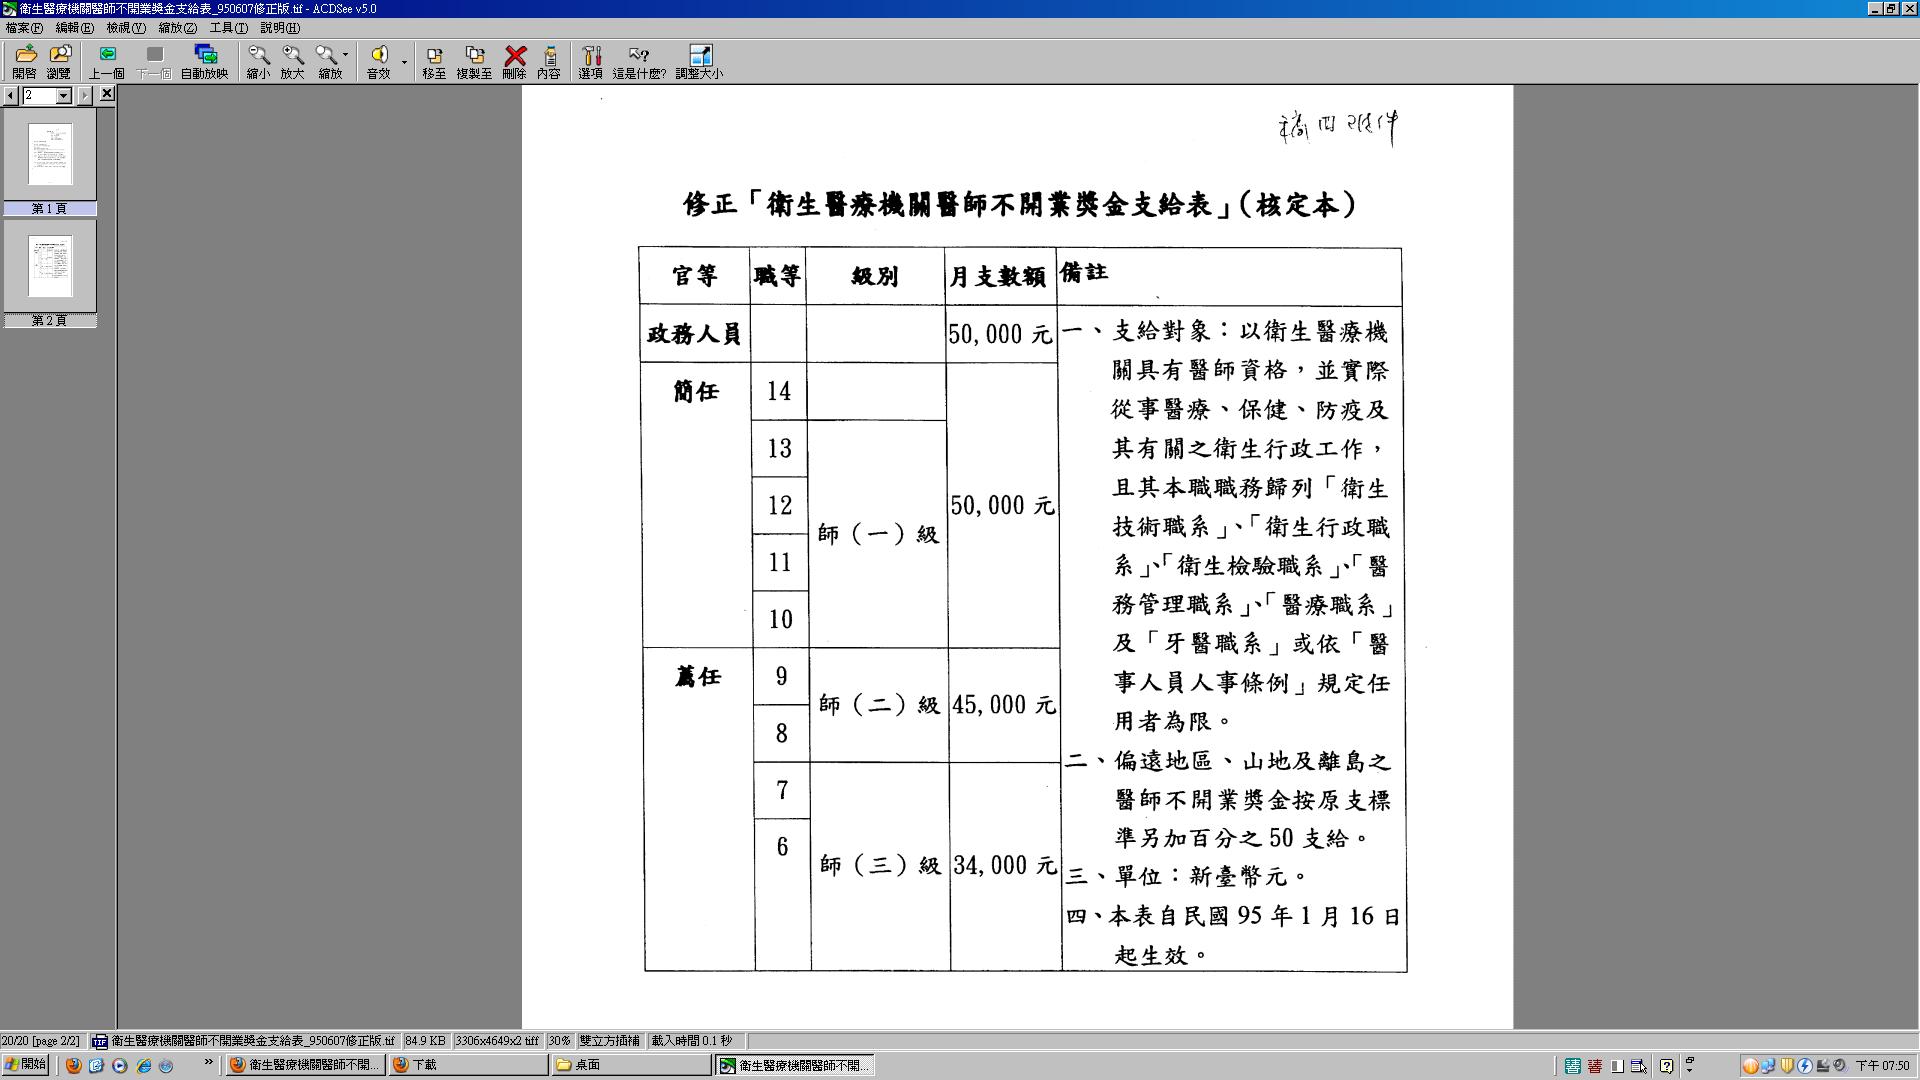Open 內容 properties icon
Viewport: 1920px width, 1080px height.
tap(549, 61)
